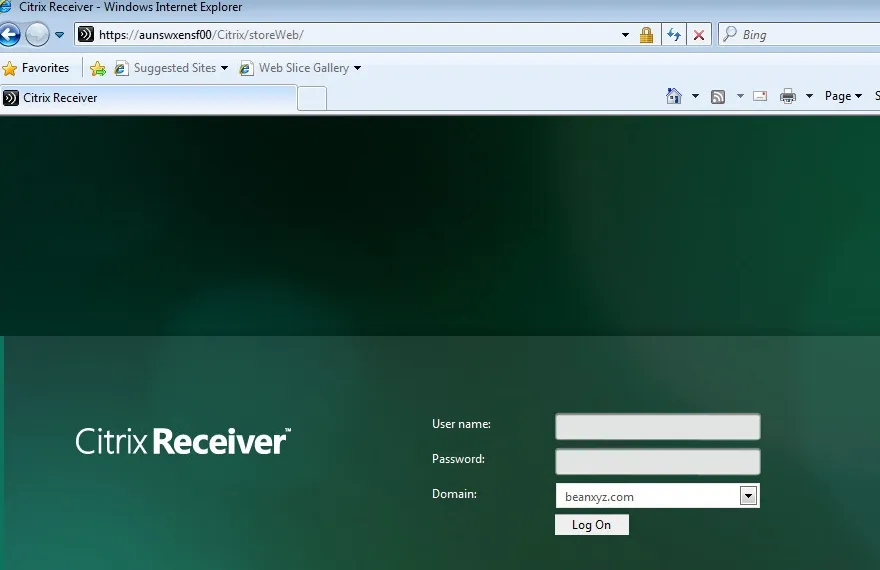The image size is (880, 570).
Task: Click the RSS feeds icon
Action: point(718,96)
